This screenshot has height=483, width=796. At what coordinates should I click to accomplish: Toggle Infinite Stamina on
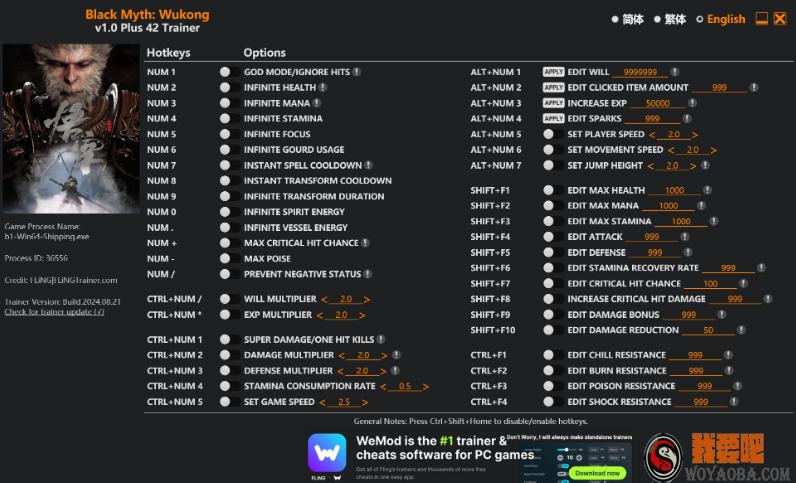click(x=225, y=119)
